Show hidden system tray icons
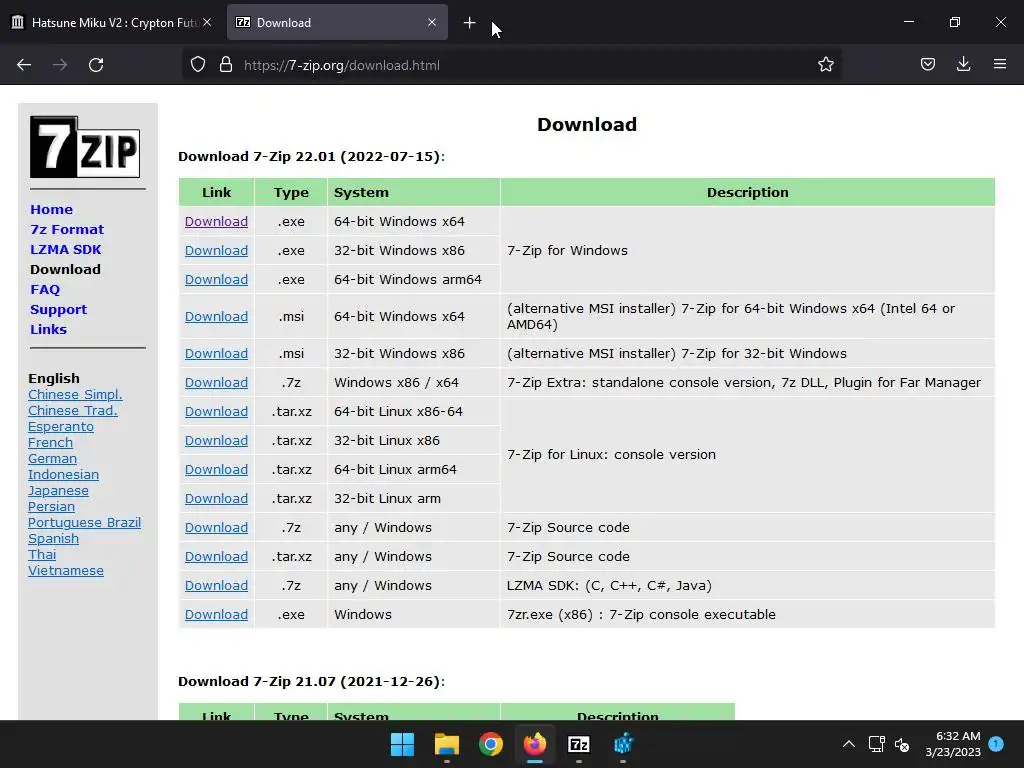 [x=848, y=744]
